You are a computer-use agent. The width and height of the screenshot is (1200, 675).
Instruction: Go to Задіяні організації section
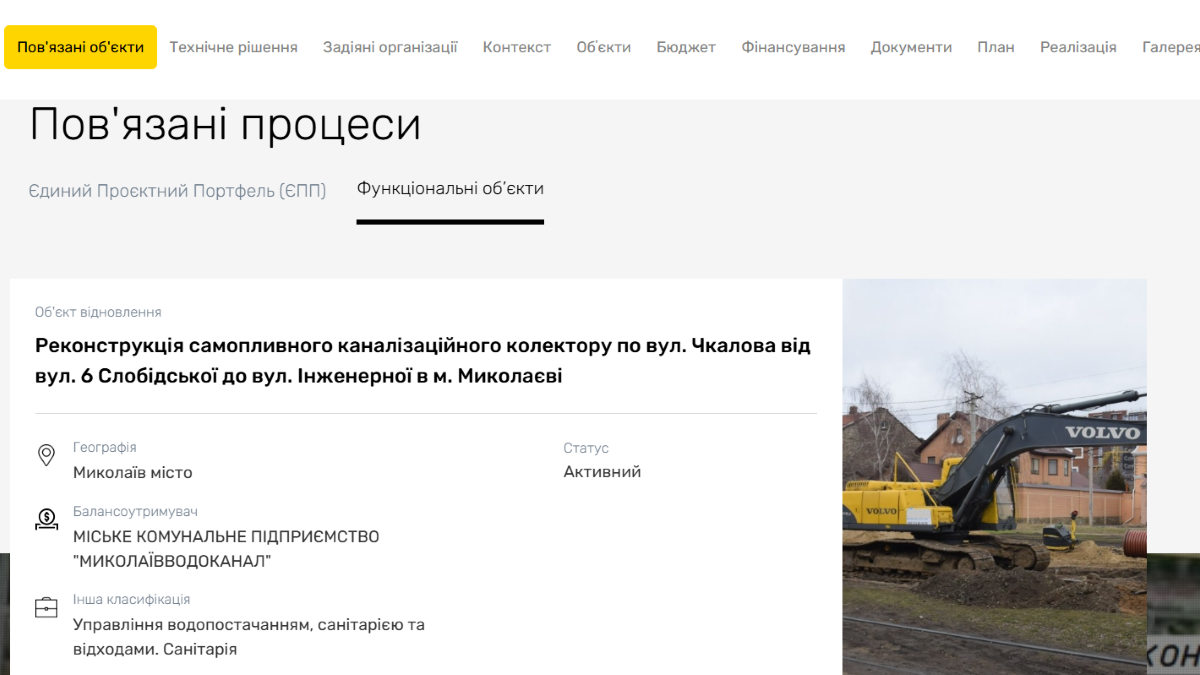click(390, 47)
